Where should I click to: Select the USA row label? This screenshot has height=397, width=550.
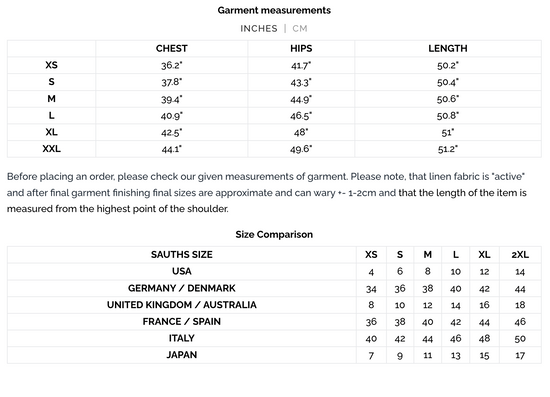pos(182,271)
